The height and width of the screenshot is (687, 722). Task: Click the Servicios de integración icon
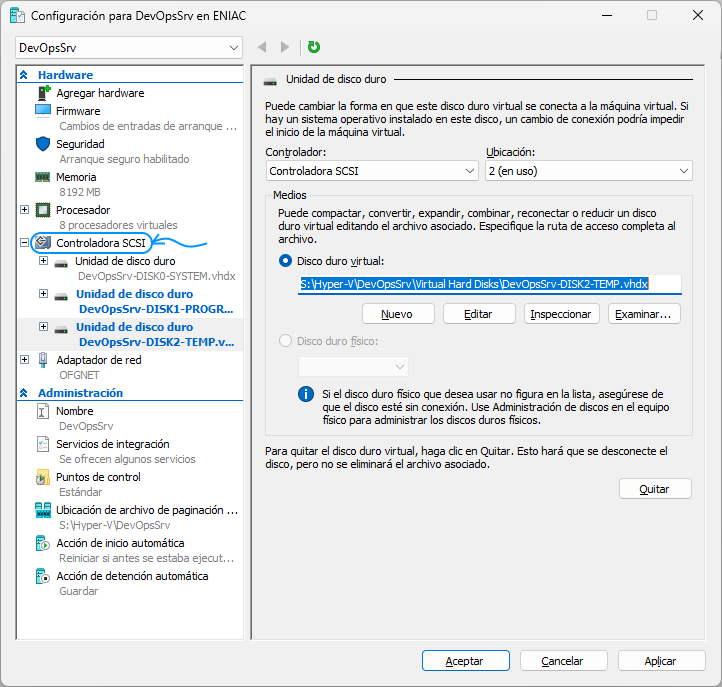43,444
